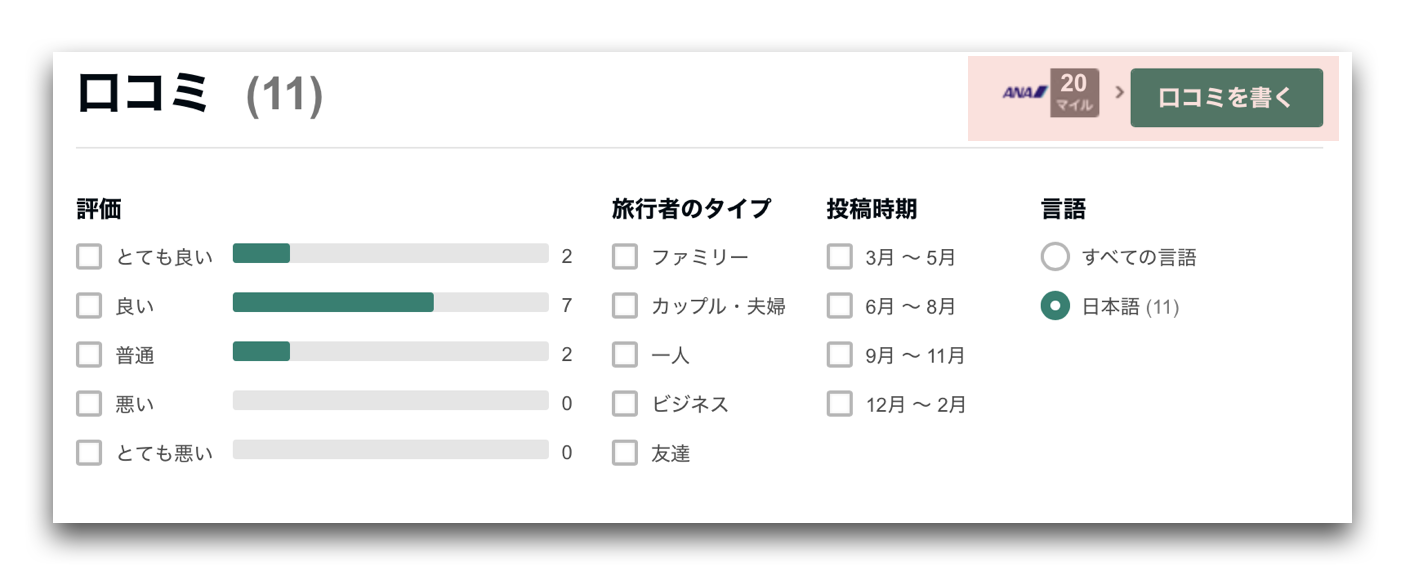The height and width of the screenshot is (582, 1418).
Task: Check the カップル・夫婦 checkbox
Action: (x=625, y=306)
